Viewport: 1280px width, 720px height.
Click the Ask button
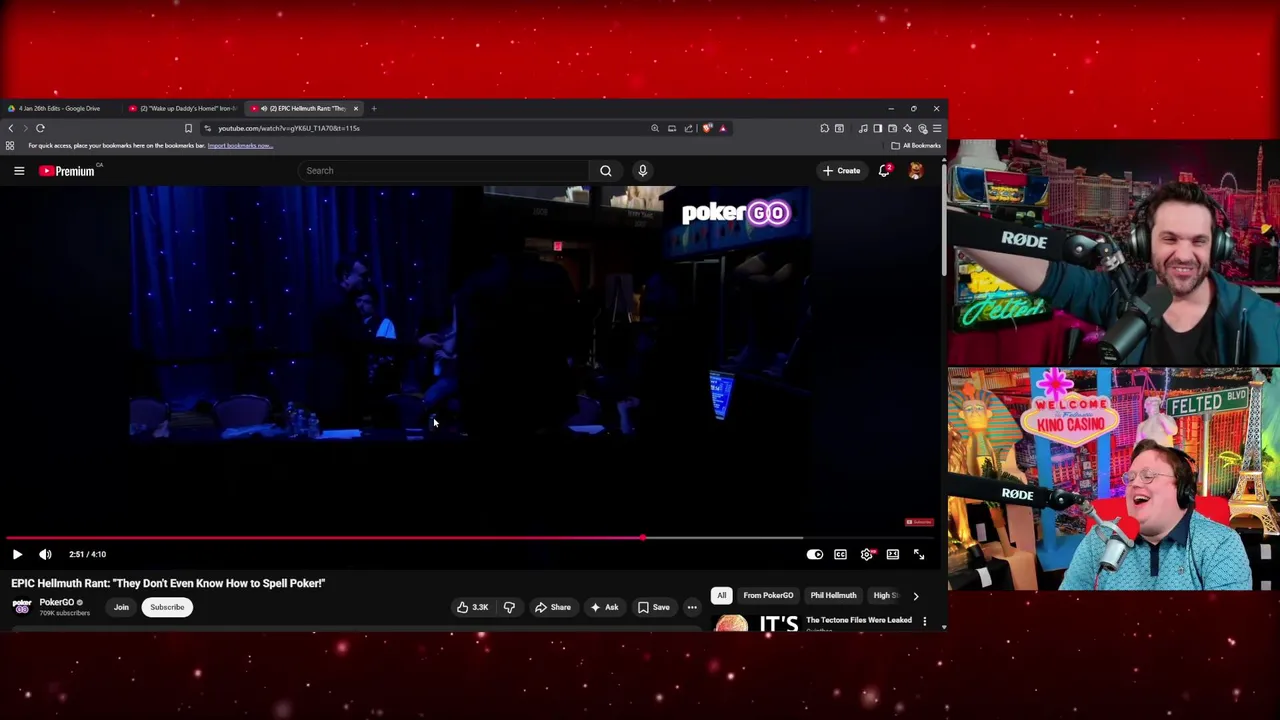tap(604, 607)
